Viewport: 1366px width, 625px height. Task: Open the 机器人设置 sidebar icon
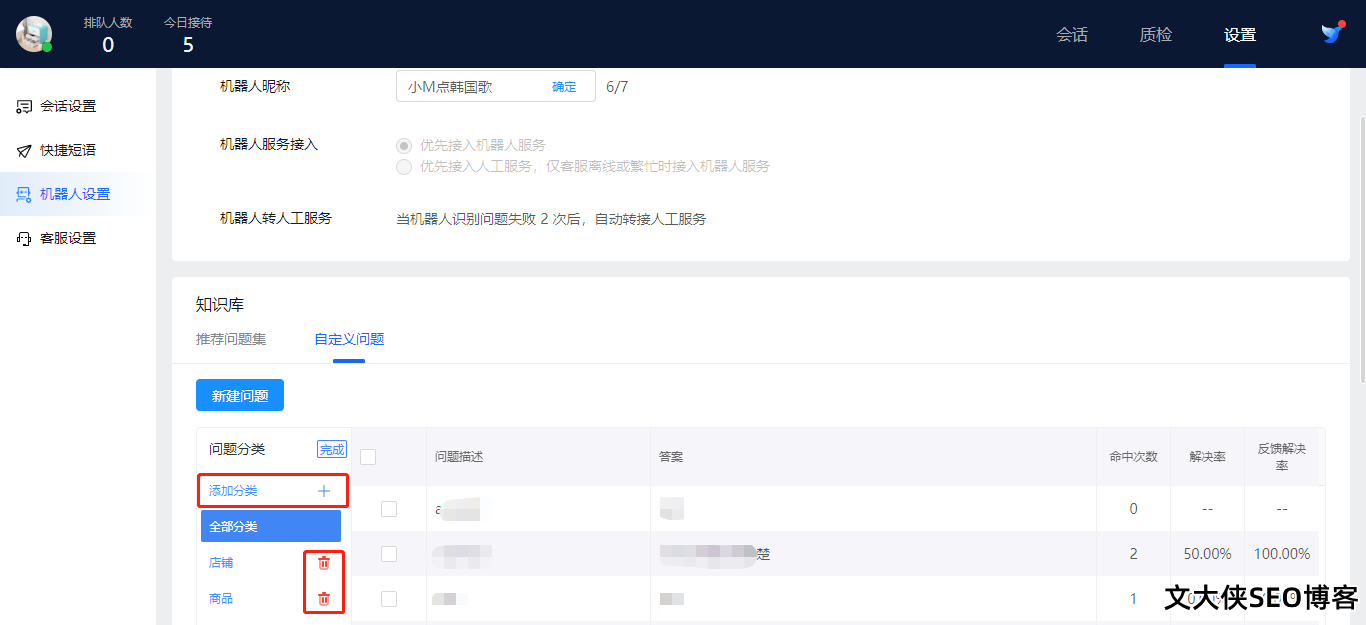(x=23, y=193)
